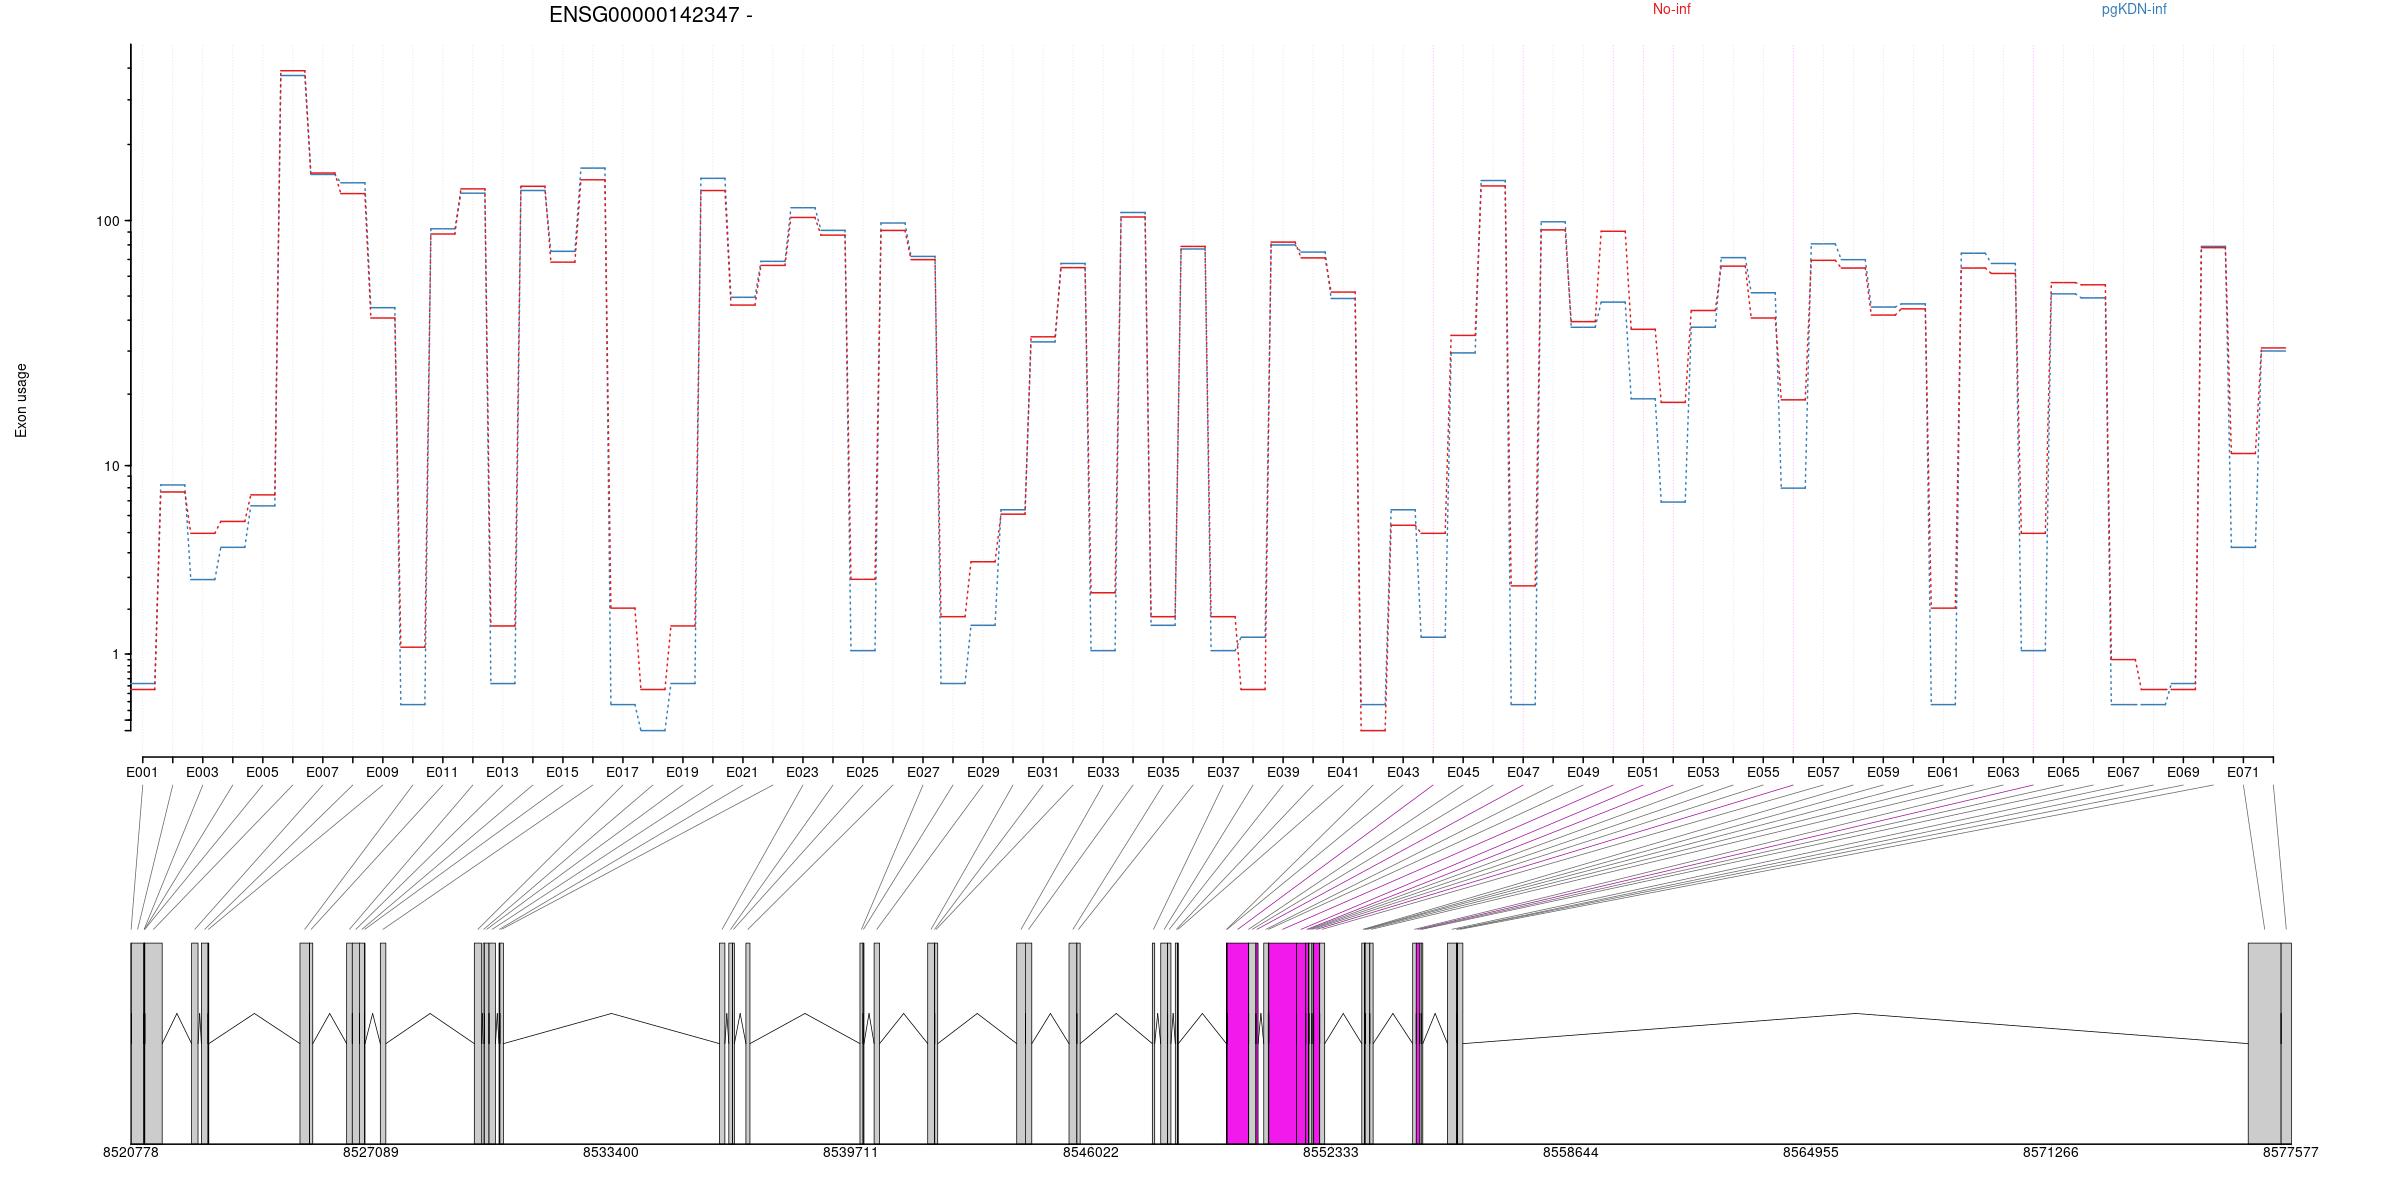Click the E007 exon label
Image resolution: width=2400 pixels, height=1200 pixels.
(322, 772)
